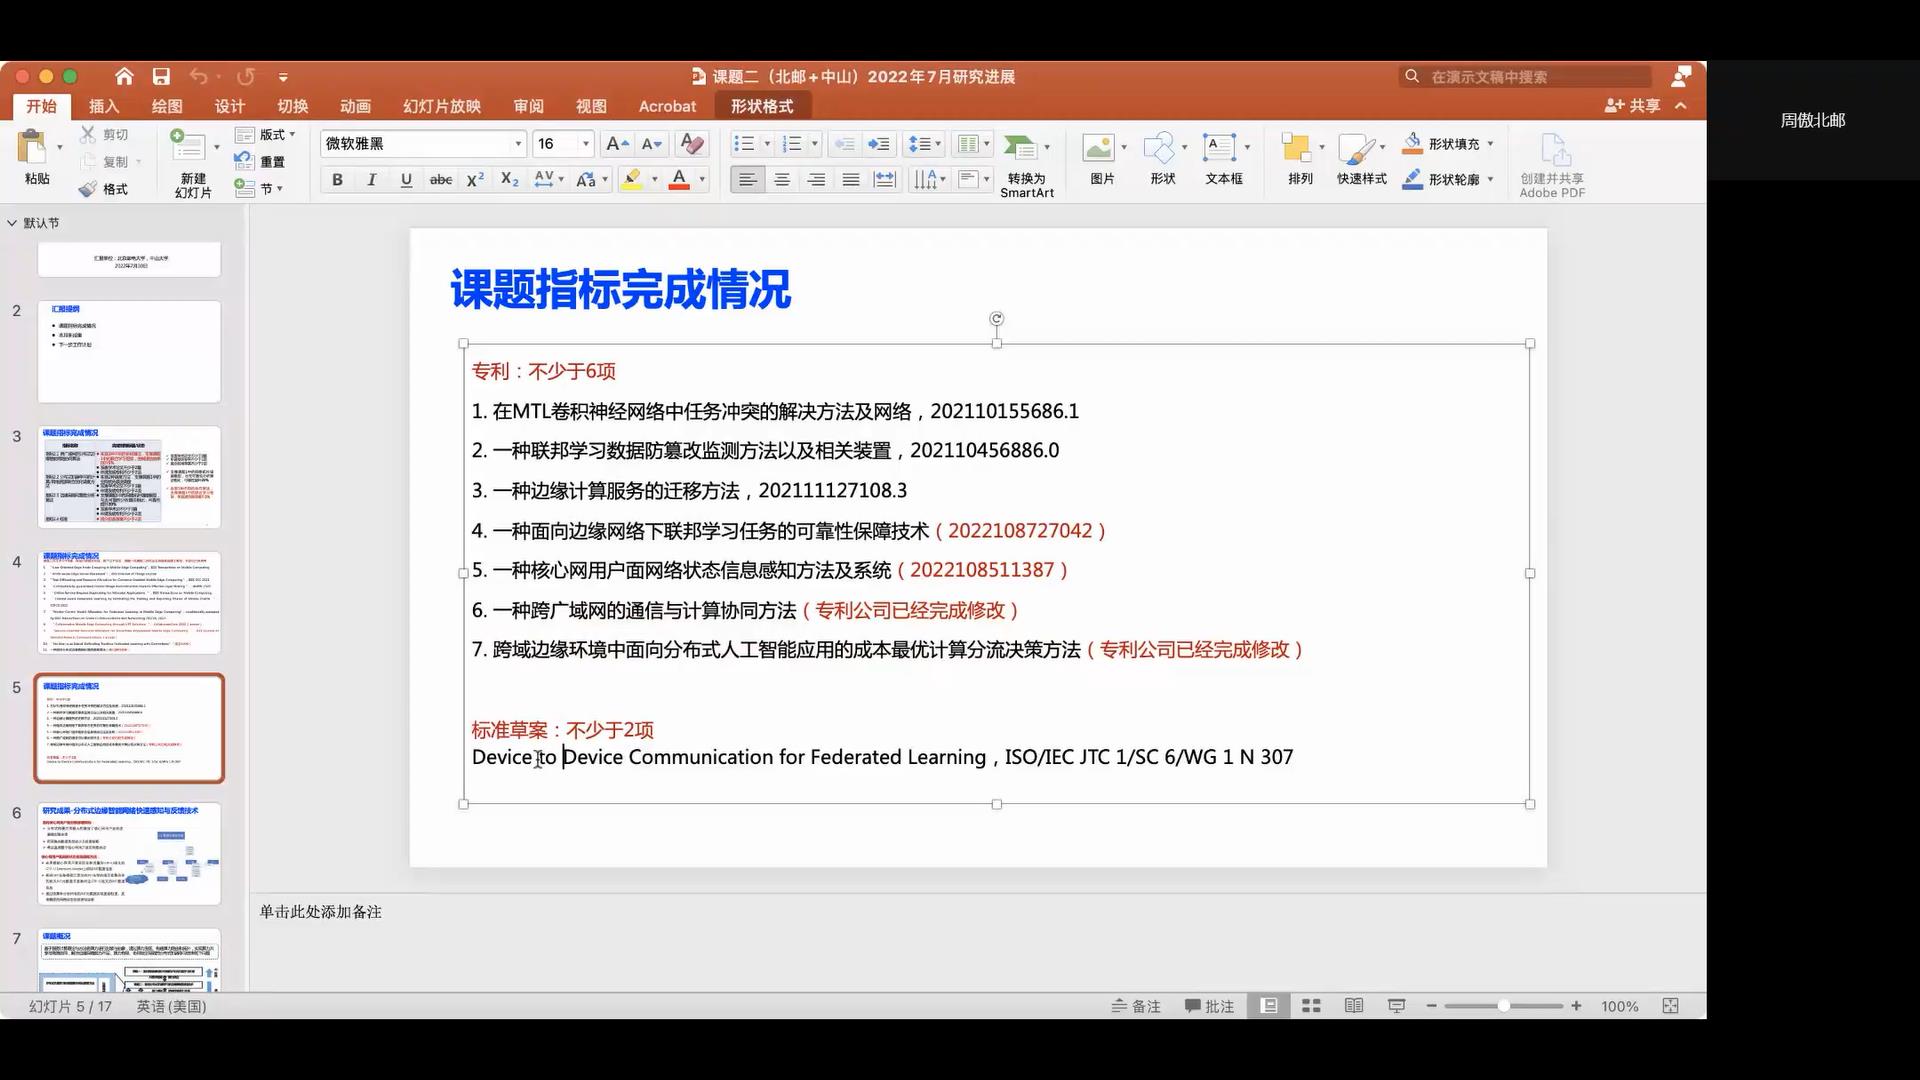Click the Home icon in title bar

point(124,76)
